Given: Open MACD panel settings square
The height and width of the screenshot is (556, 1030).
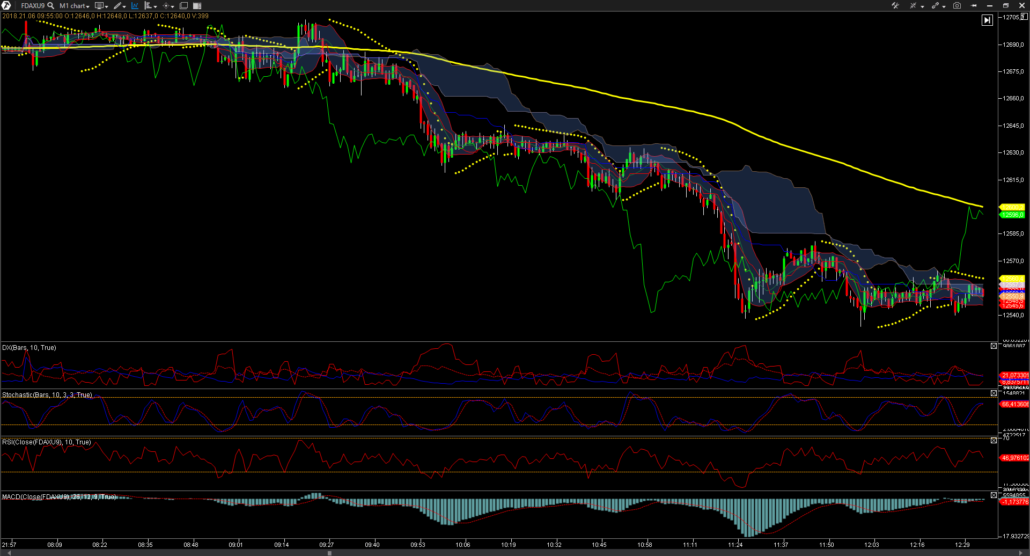Looking at the screenshot, I should tap(994, 495).
